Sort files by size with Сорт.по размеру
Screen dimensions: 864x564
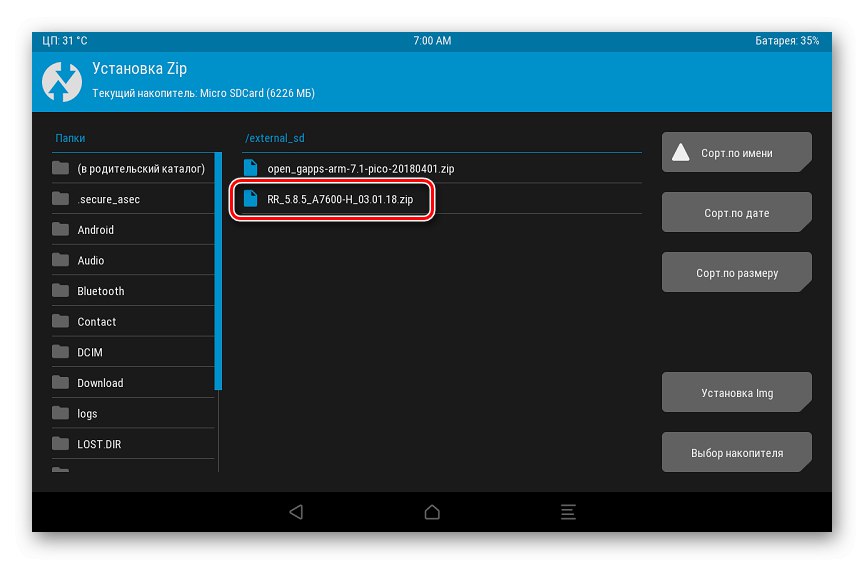click(737, 272)
